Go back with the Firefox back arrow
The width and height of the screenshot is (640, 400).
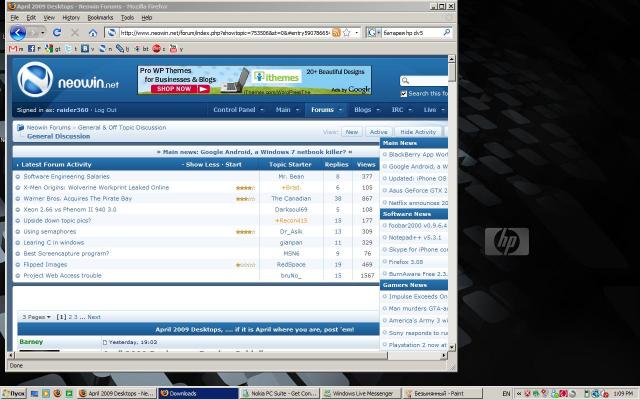[18, 33]
